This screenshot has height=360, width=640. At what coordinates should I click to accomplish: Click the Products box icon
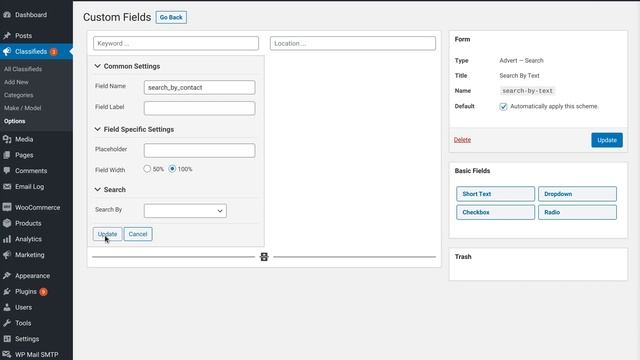[7, 223]
